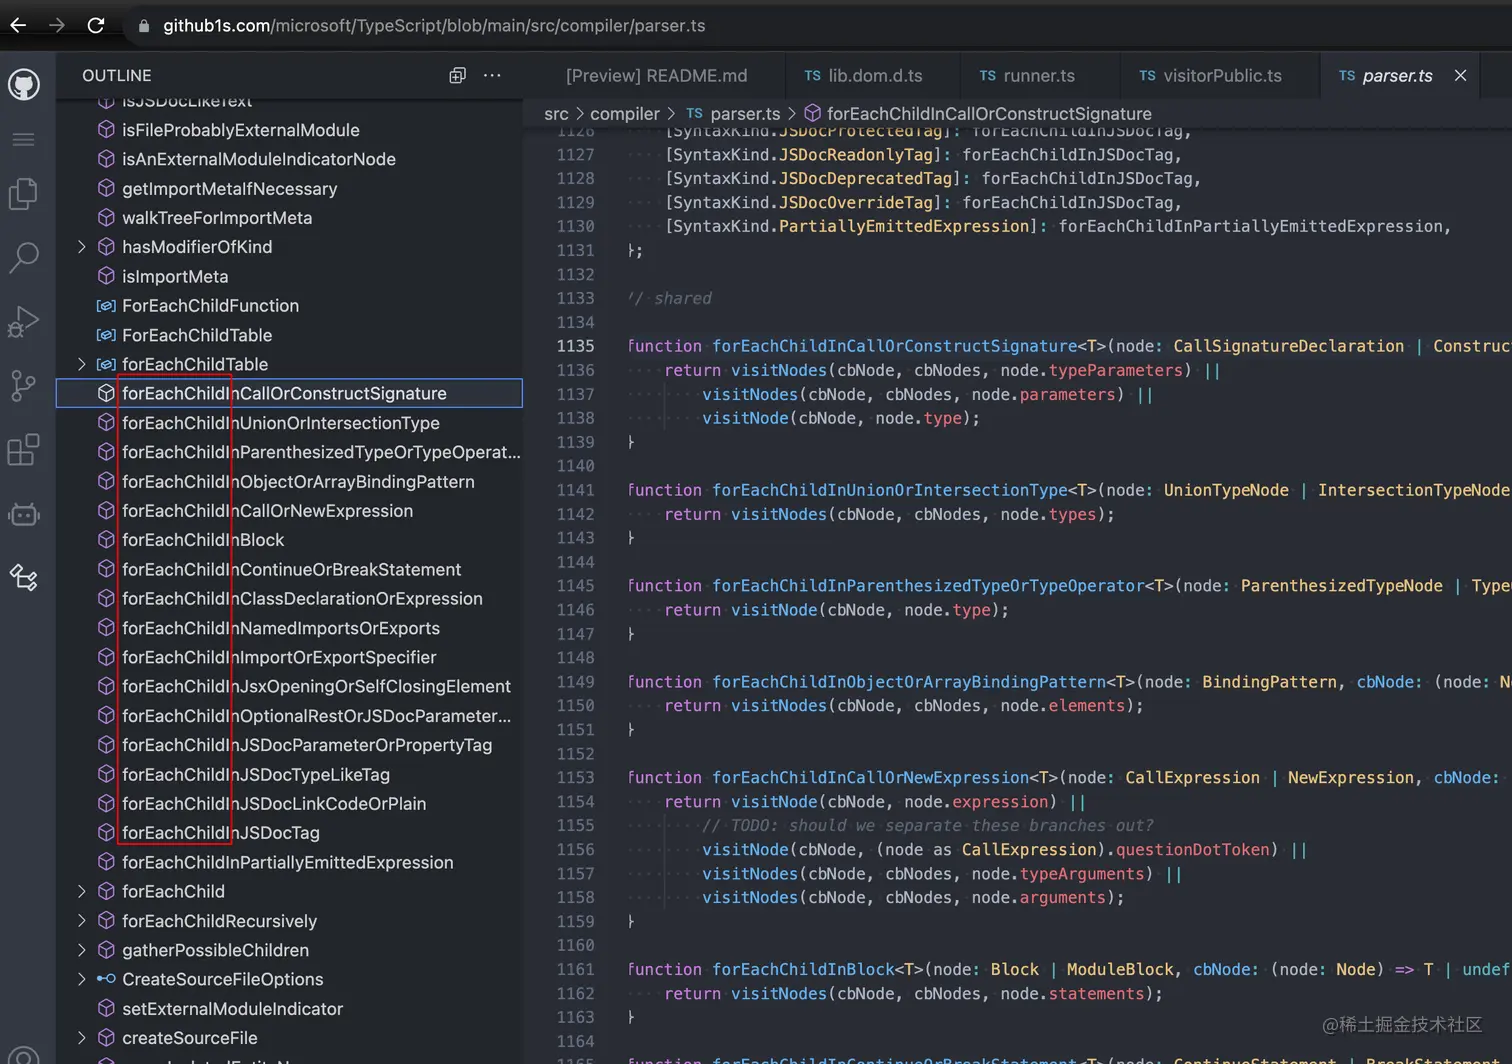The height and width of the screenshot is (1064, 1512).
Task: Expand the gatherPossibleChildren outline node
Action: coord(82,950)
